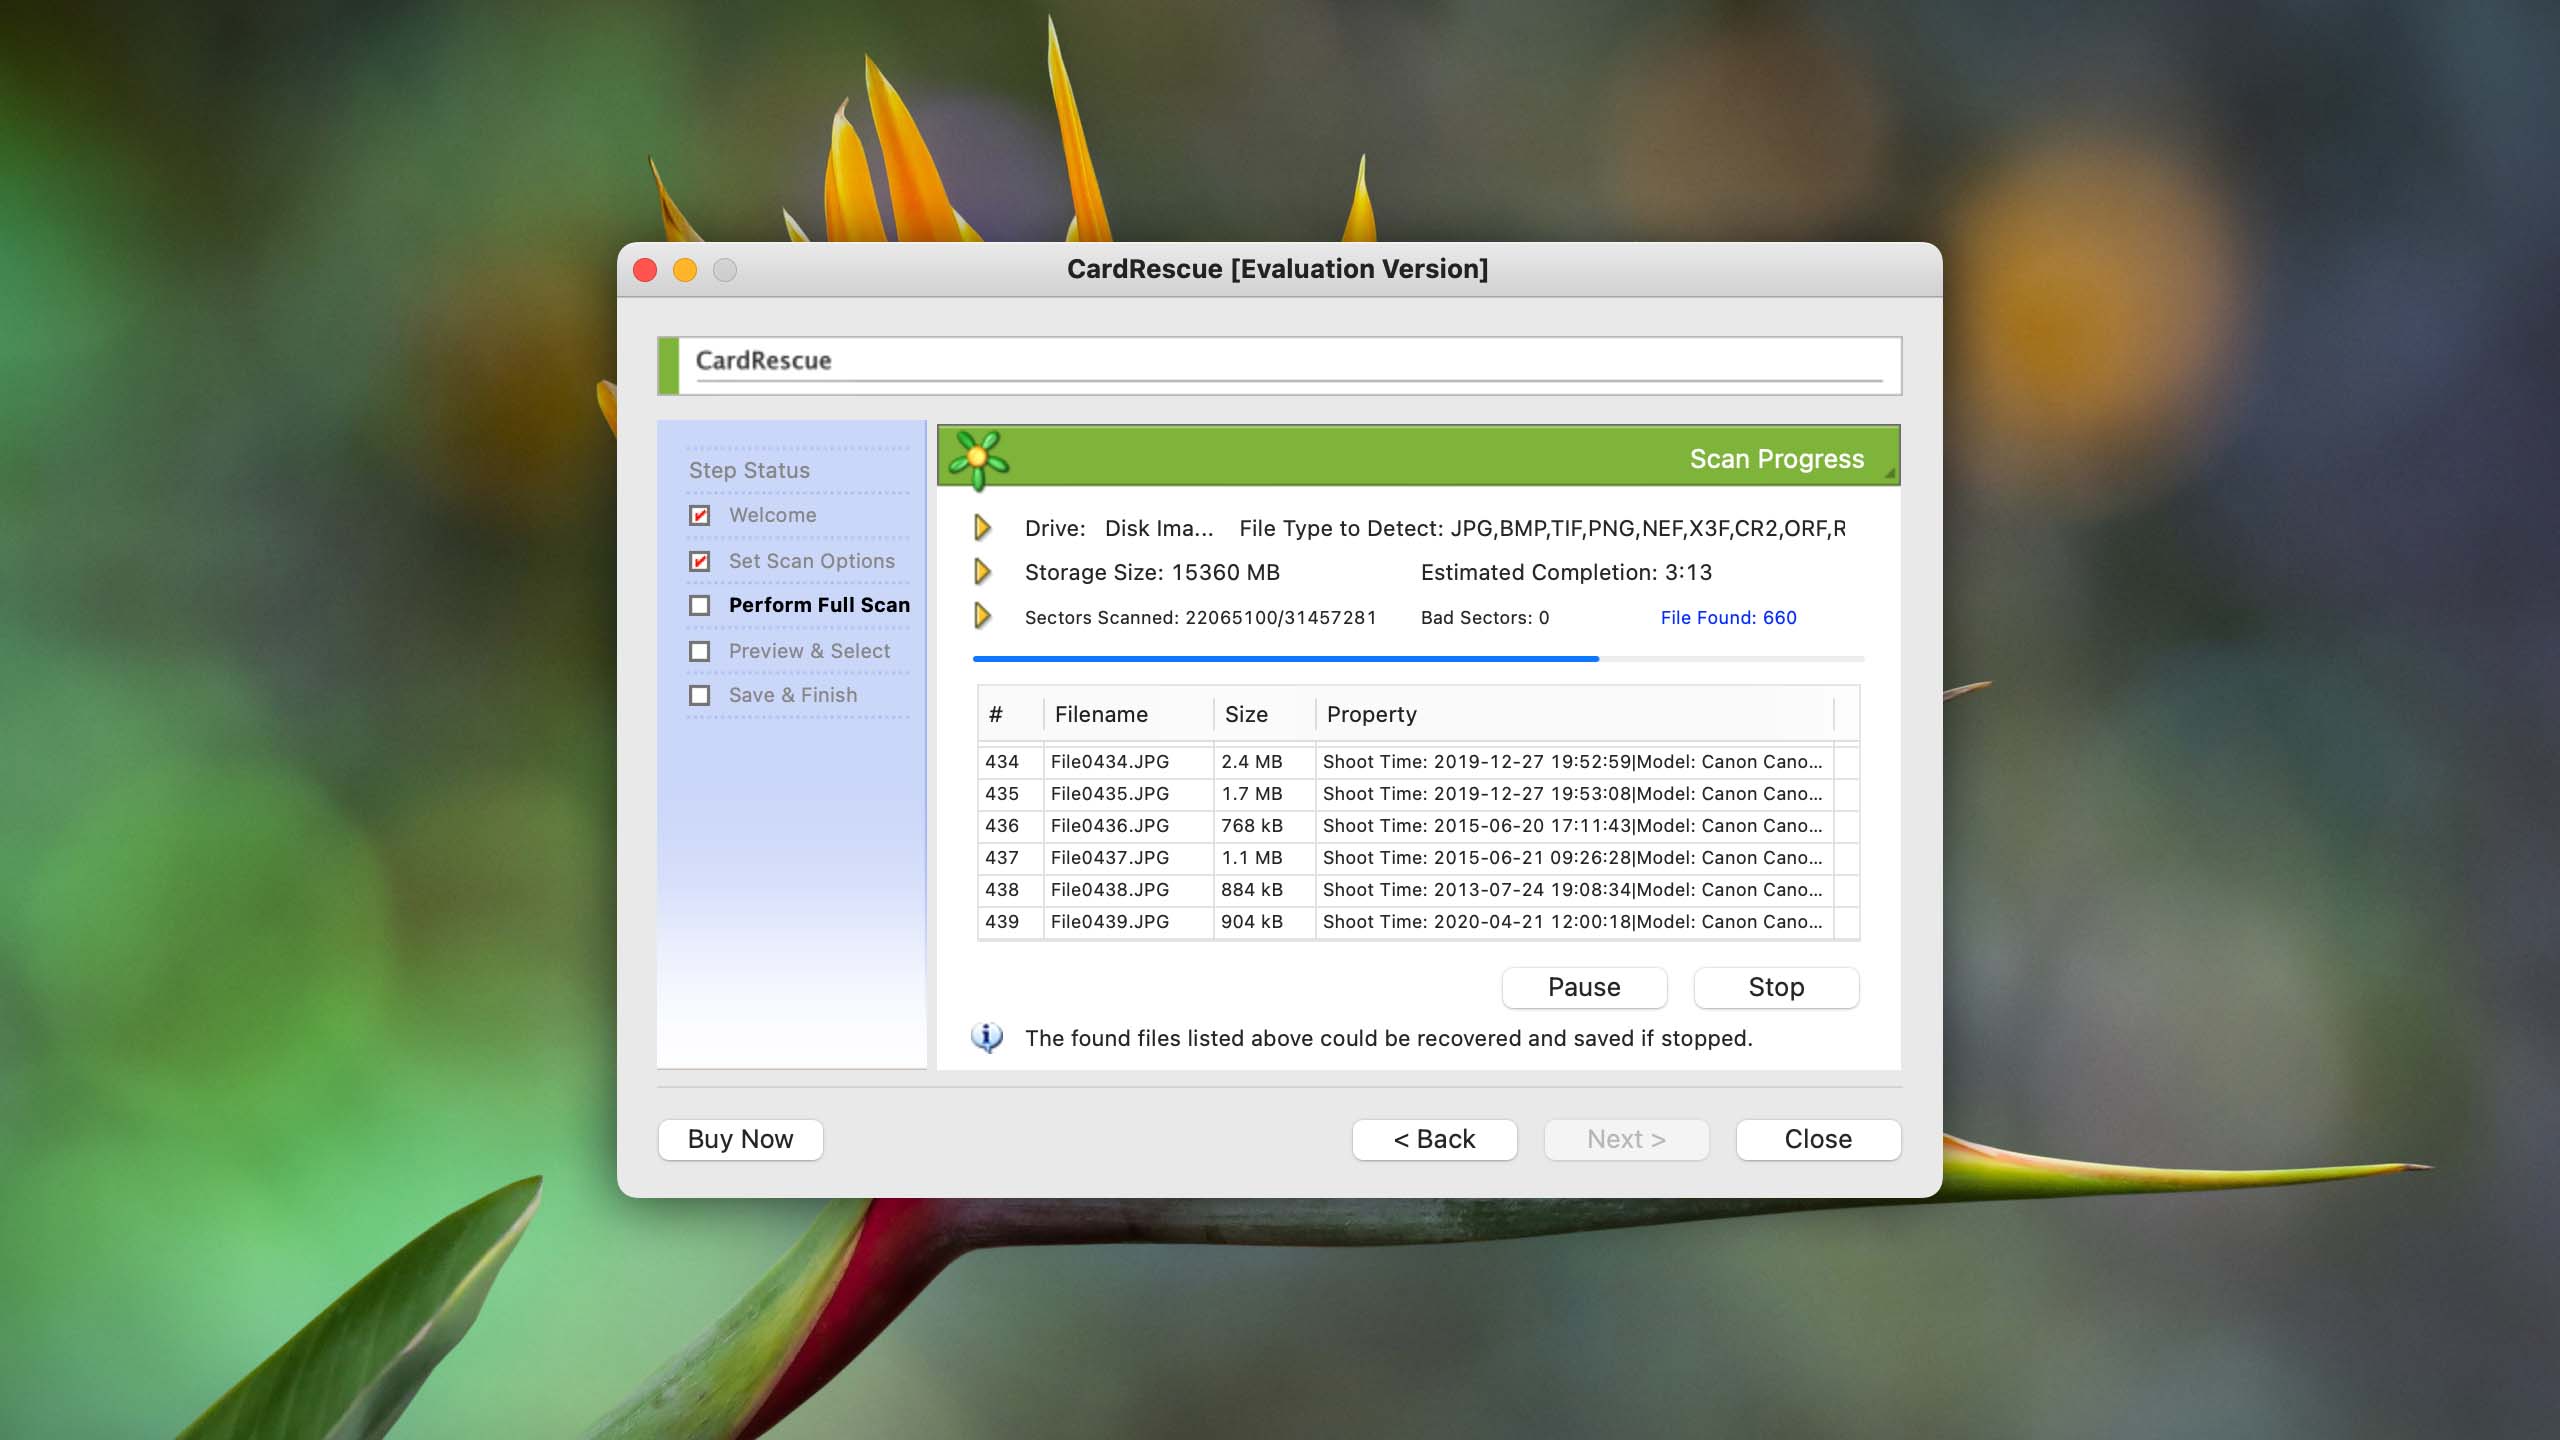This screenshot has width=2560, height=1440.
Task: Toggle the Set Scan Options checkbox
Action: click(700, 561)
